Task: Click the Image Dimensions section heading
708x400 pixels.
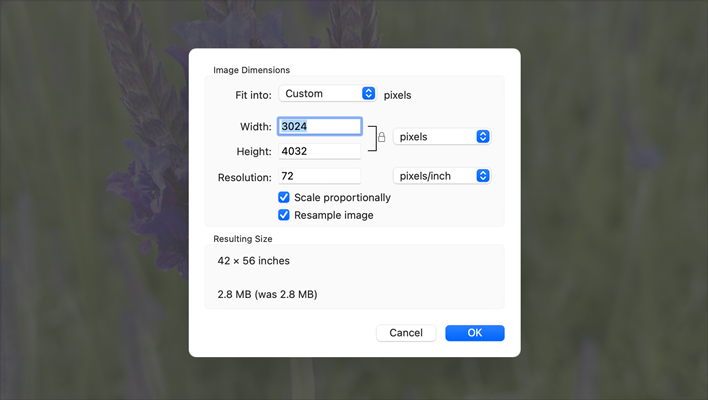Action: [252, 71]
